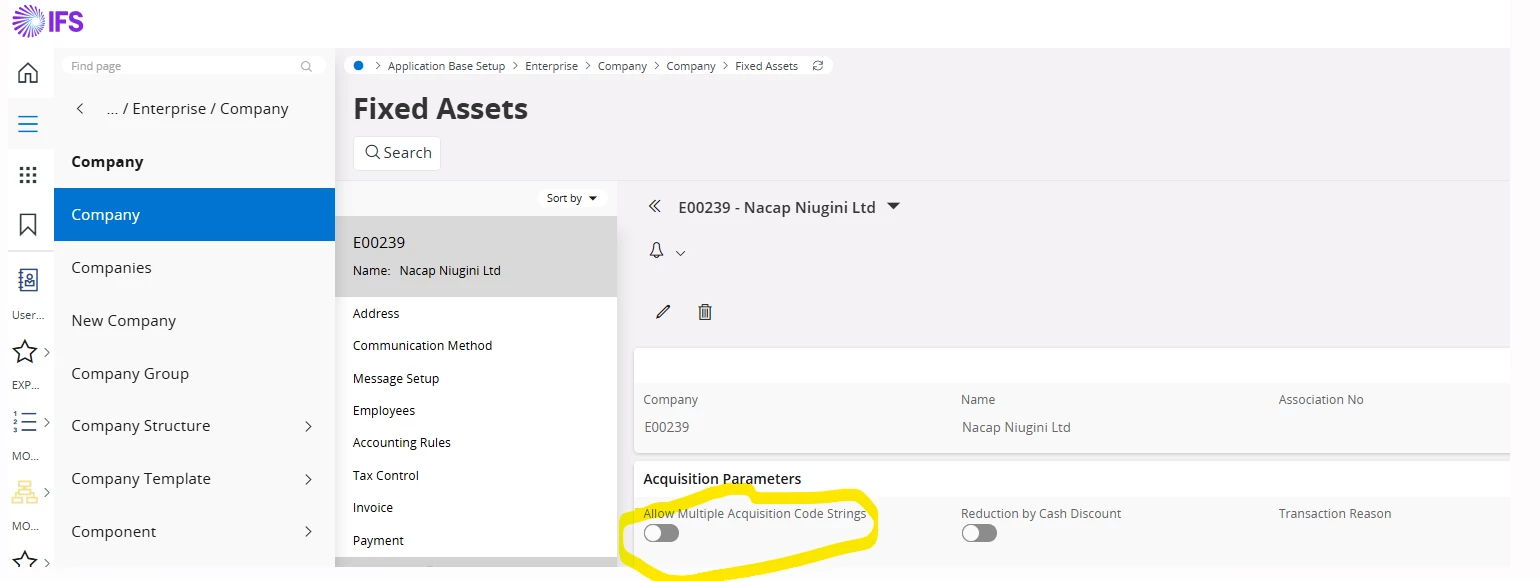The height and width of the screenshot is (581, 1540).
Task: Click the Transaction Reason label
Action: click(1334, 514)
